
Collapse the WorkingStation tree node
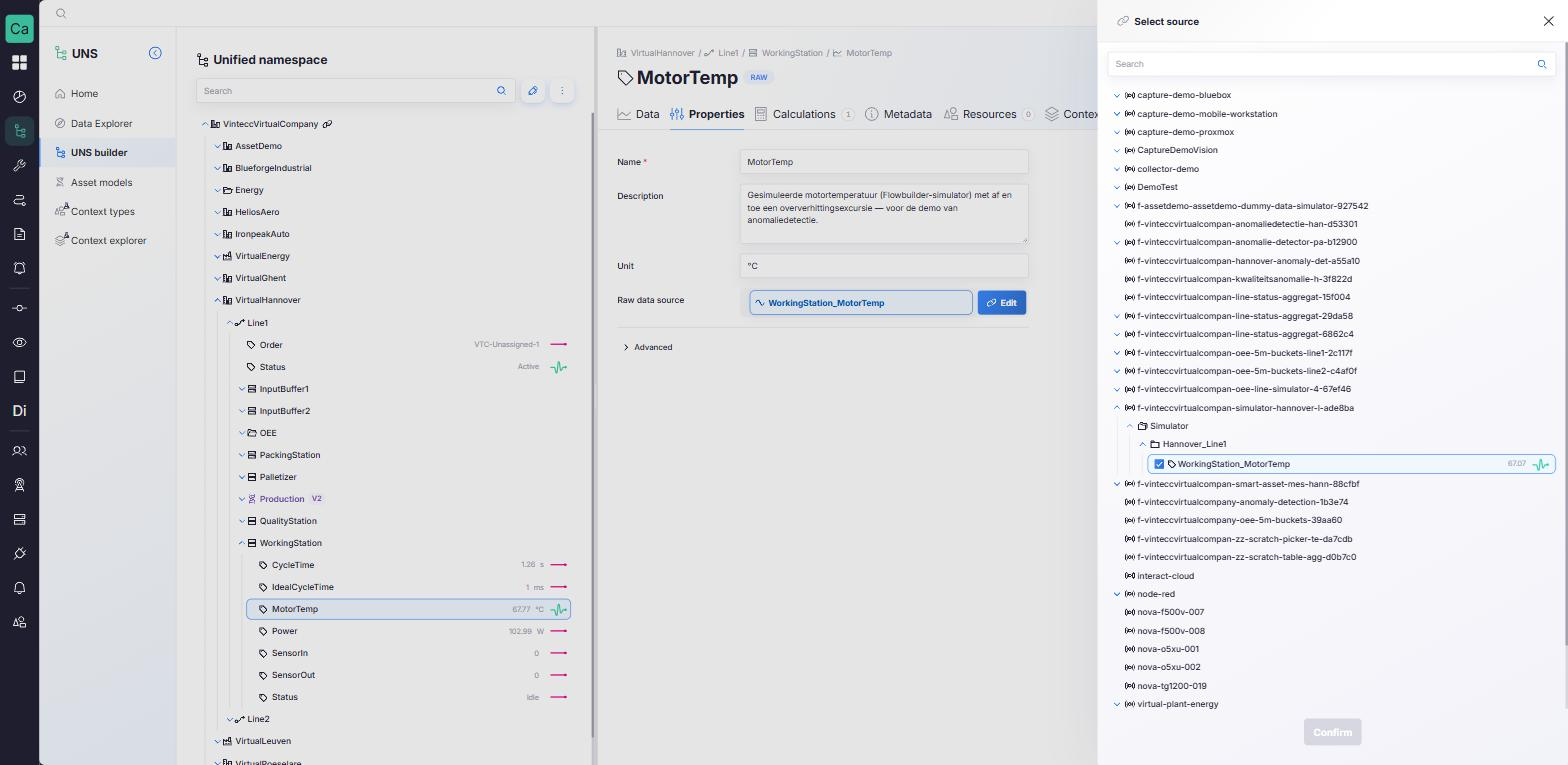point(241,543)
